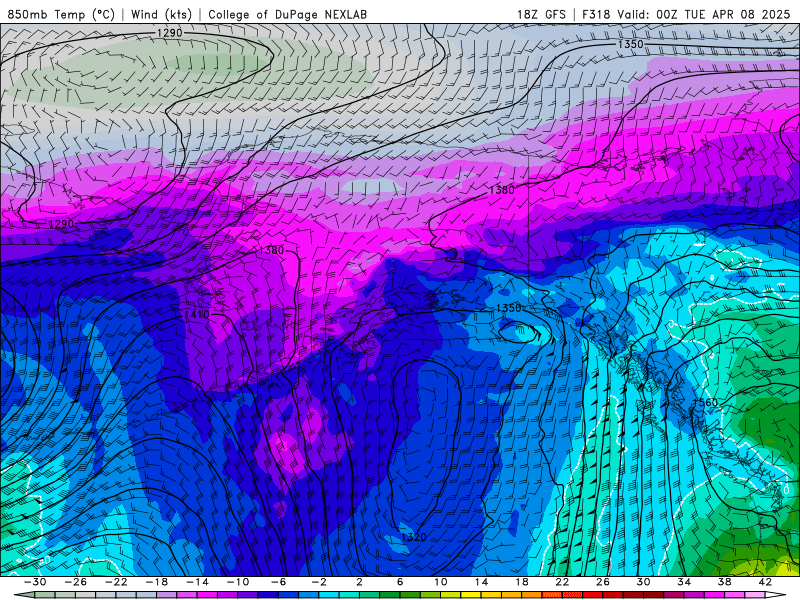Click the -6 colorbar tick label
The image size is (800, 600).
[278, 582]
